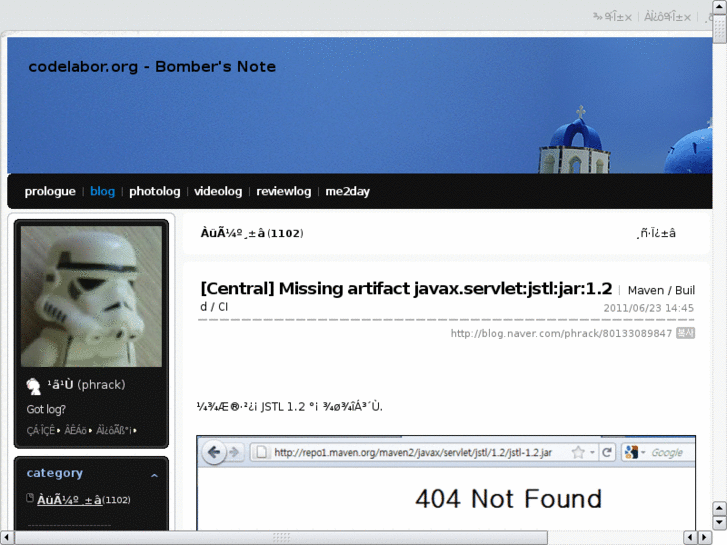The width and height of the screenshot is (727, 545).
Task: Click the post list header with (1102)
Action: coord(252,233)
